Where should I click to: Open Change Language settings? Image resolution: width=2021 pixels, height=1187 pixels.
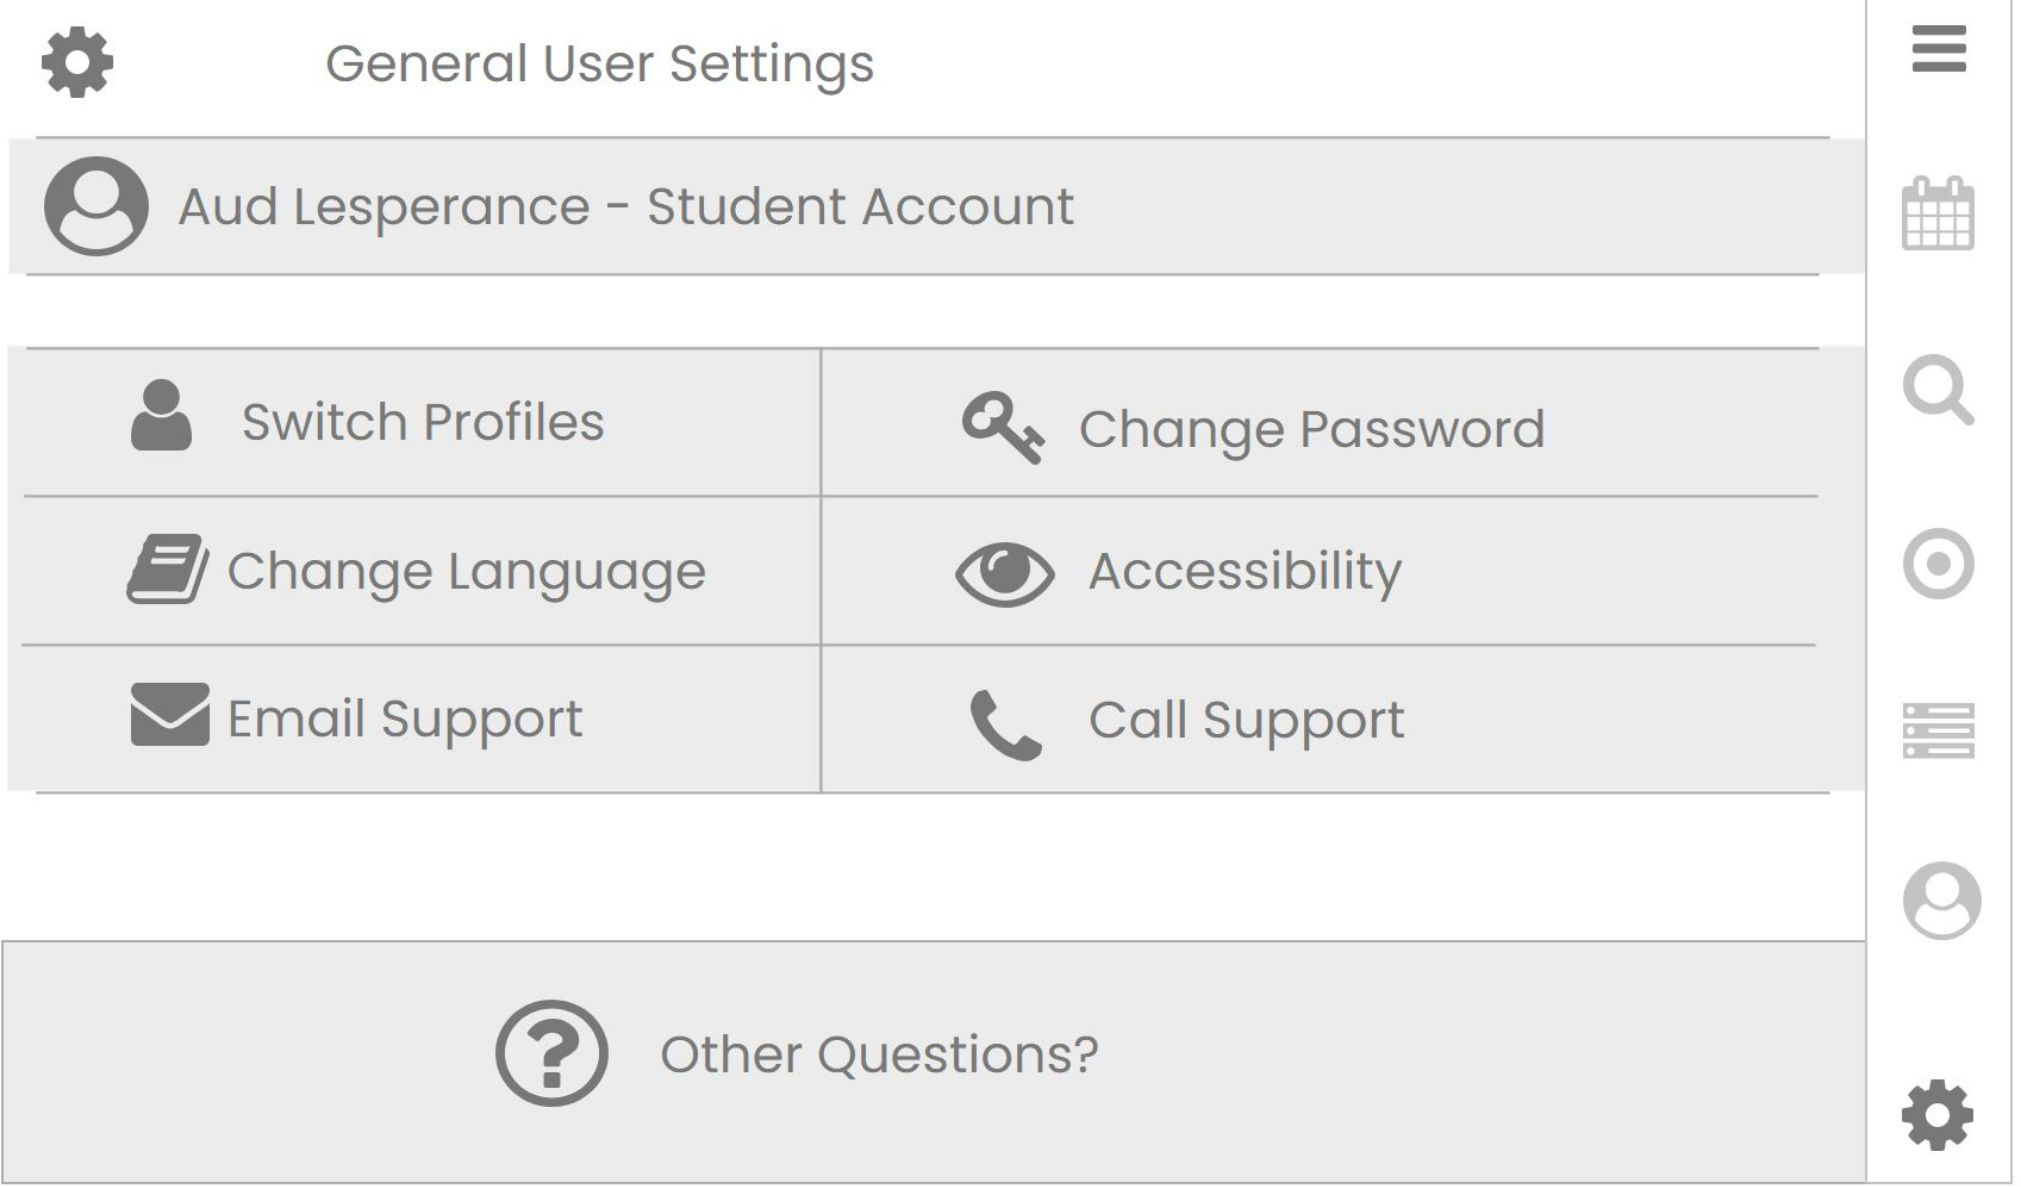click(421, 571)
